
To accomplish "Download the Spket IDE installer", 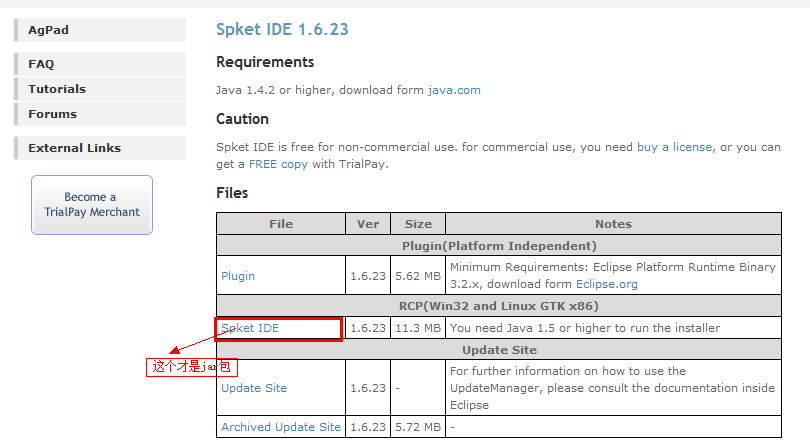I will [250, 328].
